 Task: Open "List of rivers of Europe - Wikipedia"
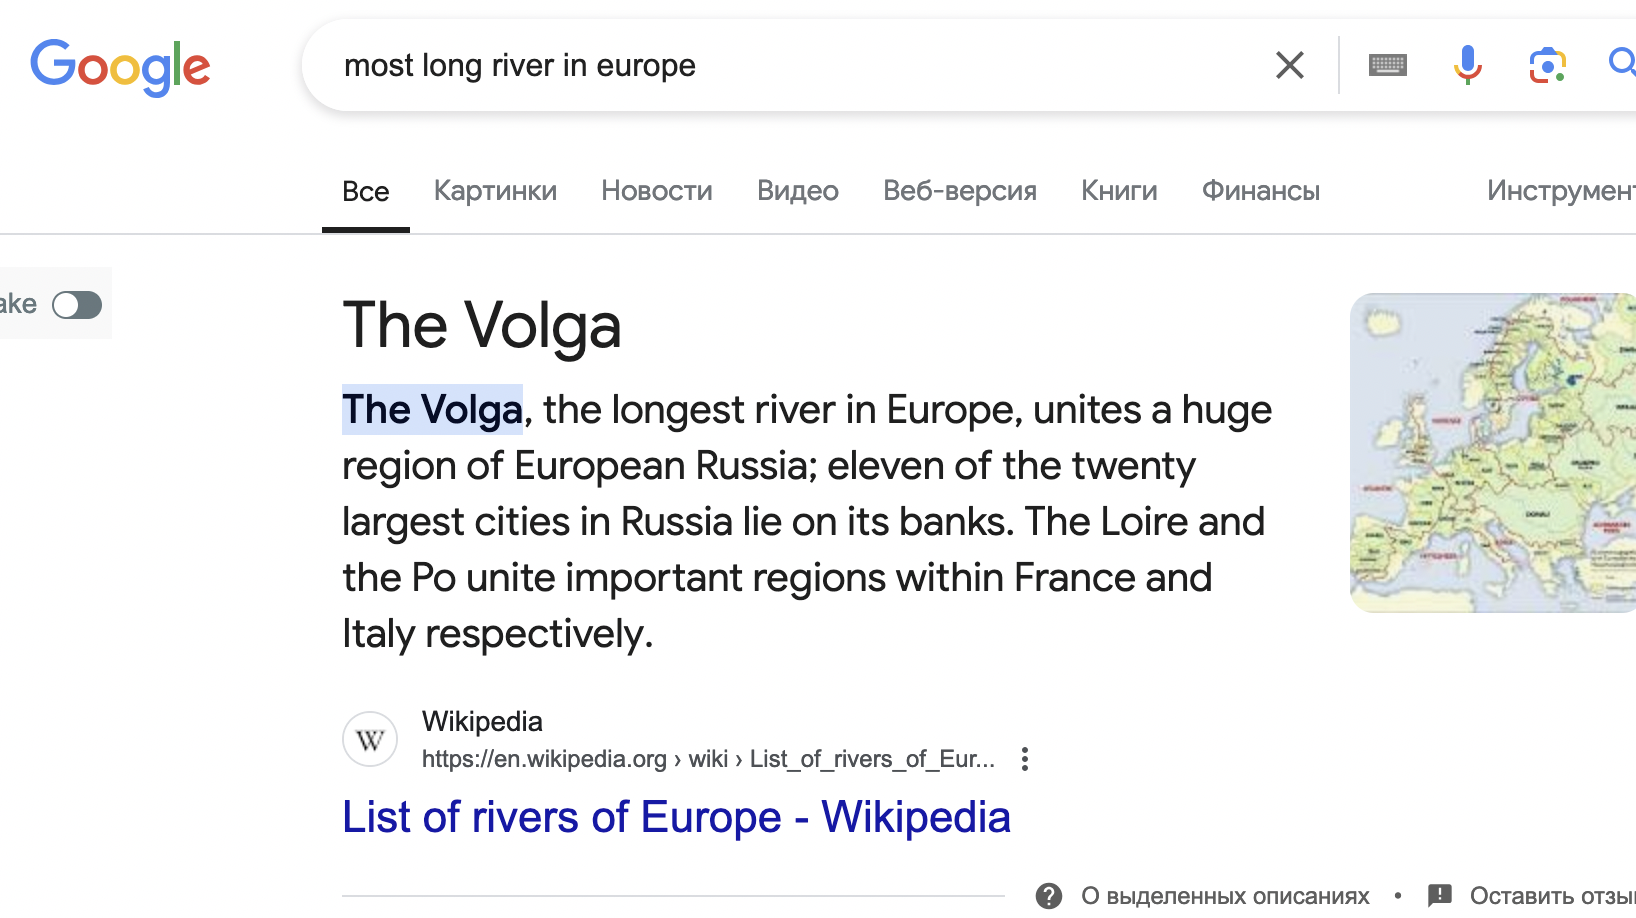pos(676,818)
